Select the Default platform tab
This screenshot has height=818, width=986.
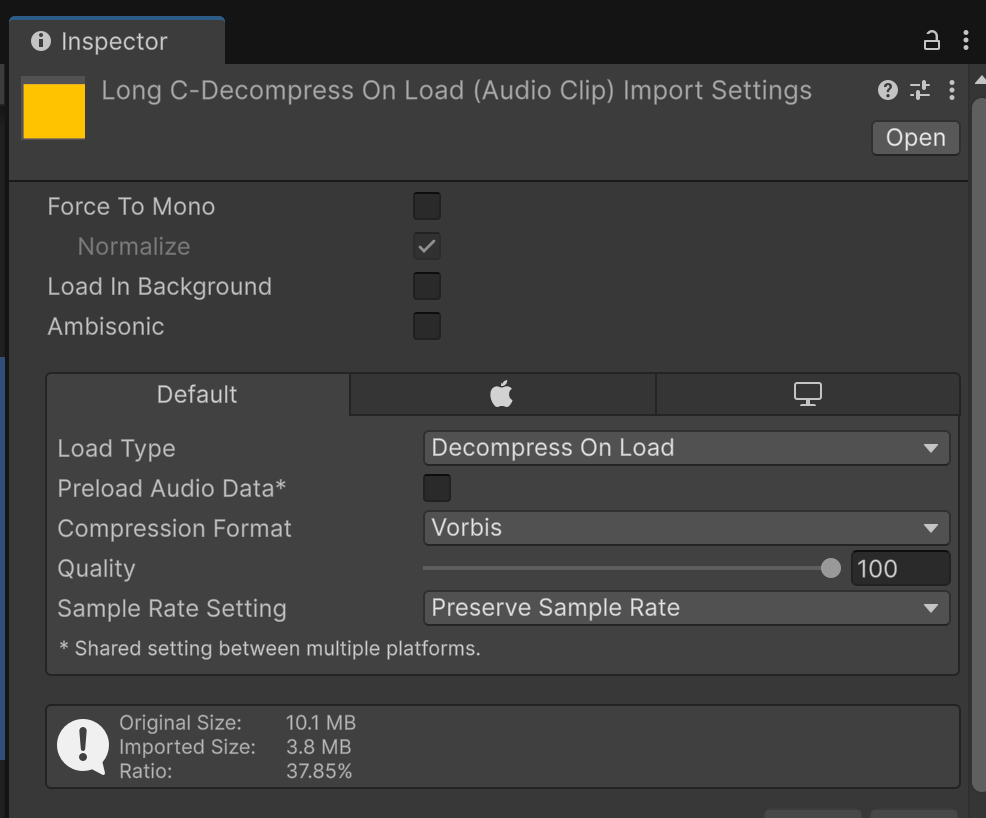(197, 395)
